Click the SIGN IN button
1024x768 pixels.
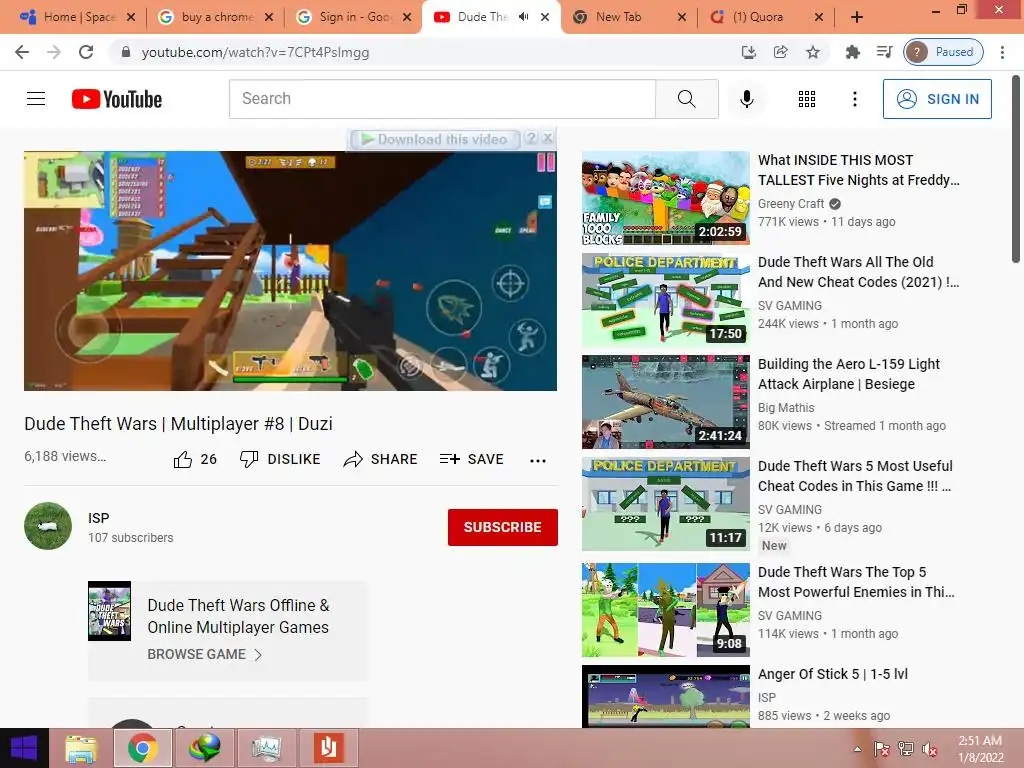point(937,99)
